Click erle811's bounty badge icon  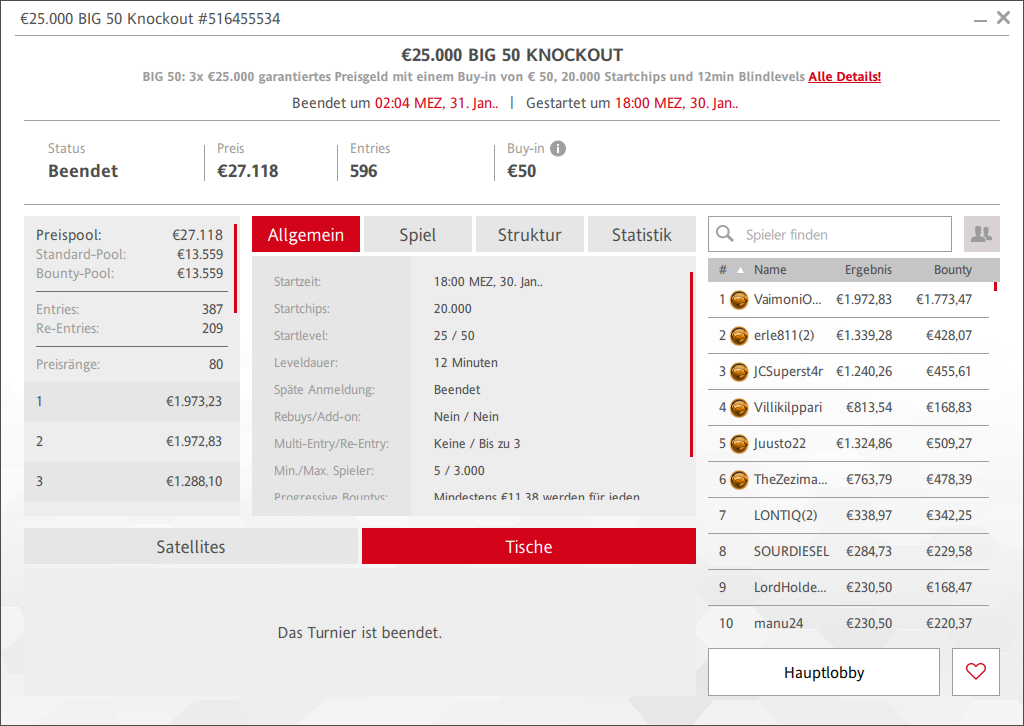739,335
